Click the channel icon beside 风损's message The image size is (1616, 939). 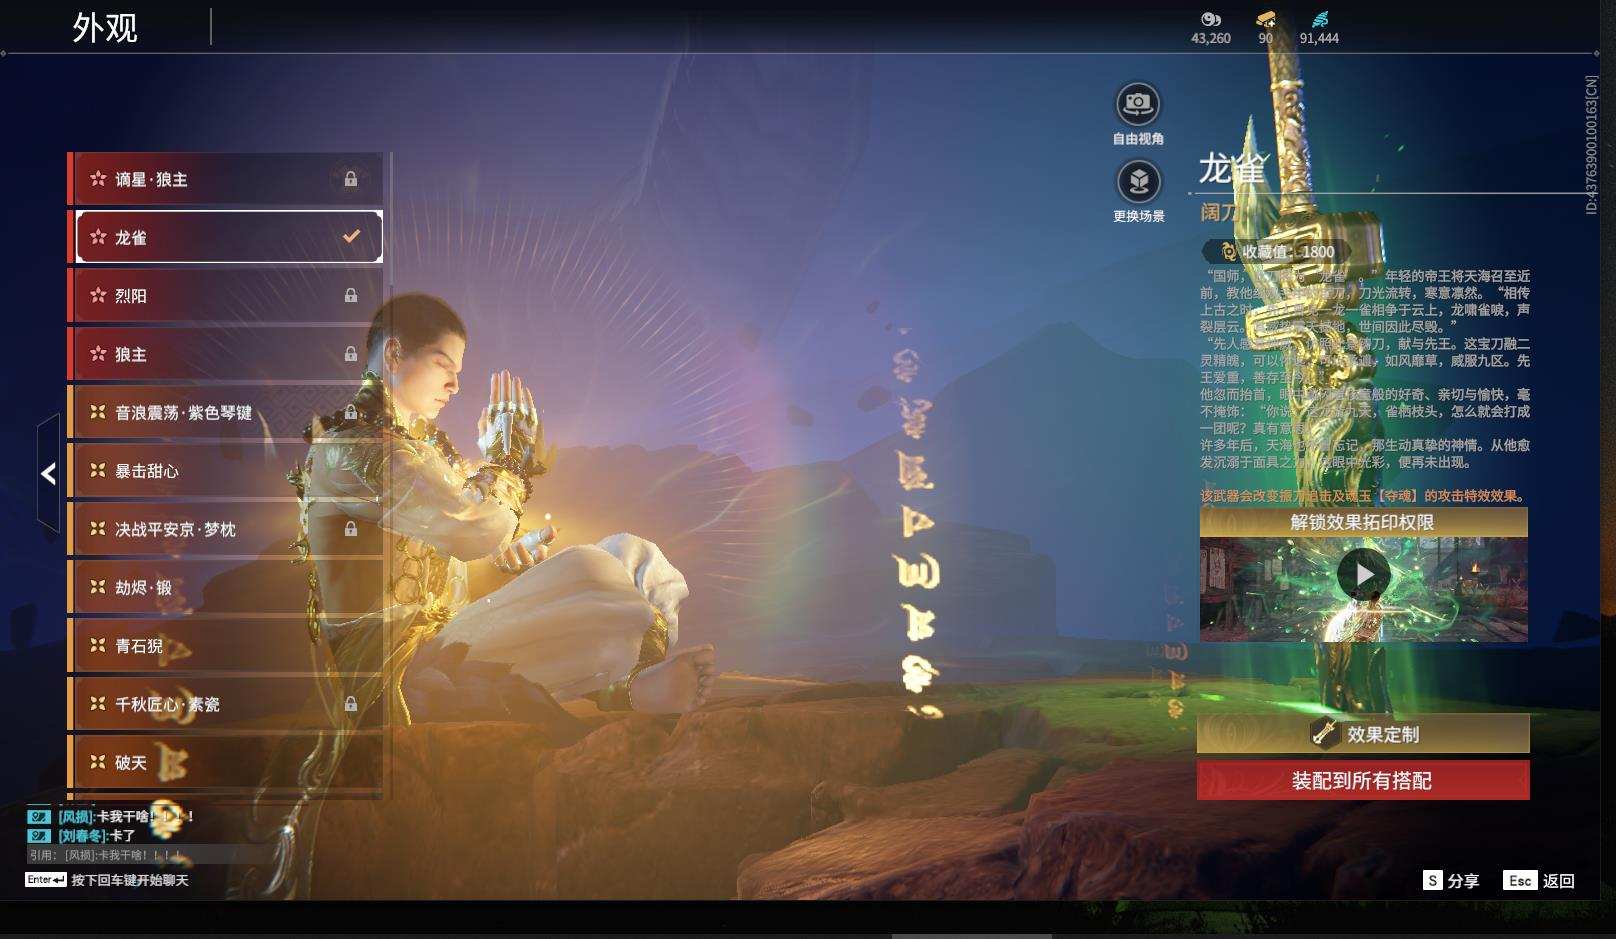point(39,817)
